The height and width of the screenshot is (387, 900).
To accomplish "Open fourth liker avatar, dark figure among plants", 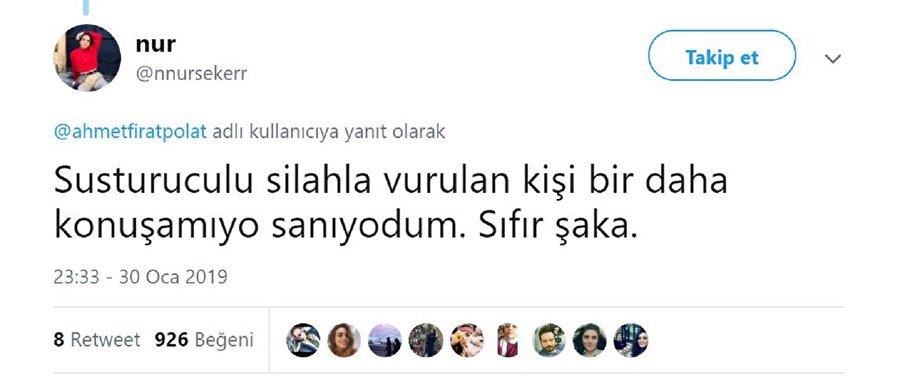I will pyautogui.click(x=425, y=340).
